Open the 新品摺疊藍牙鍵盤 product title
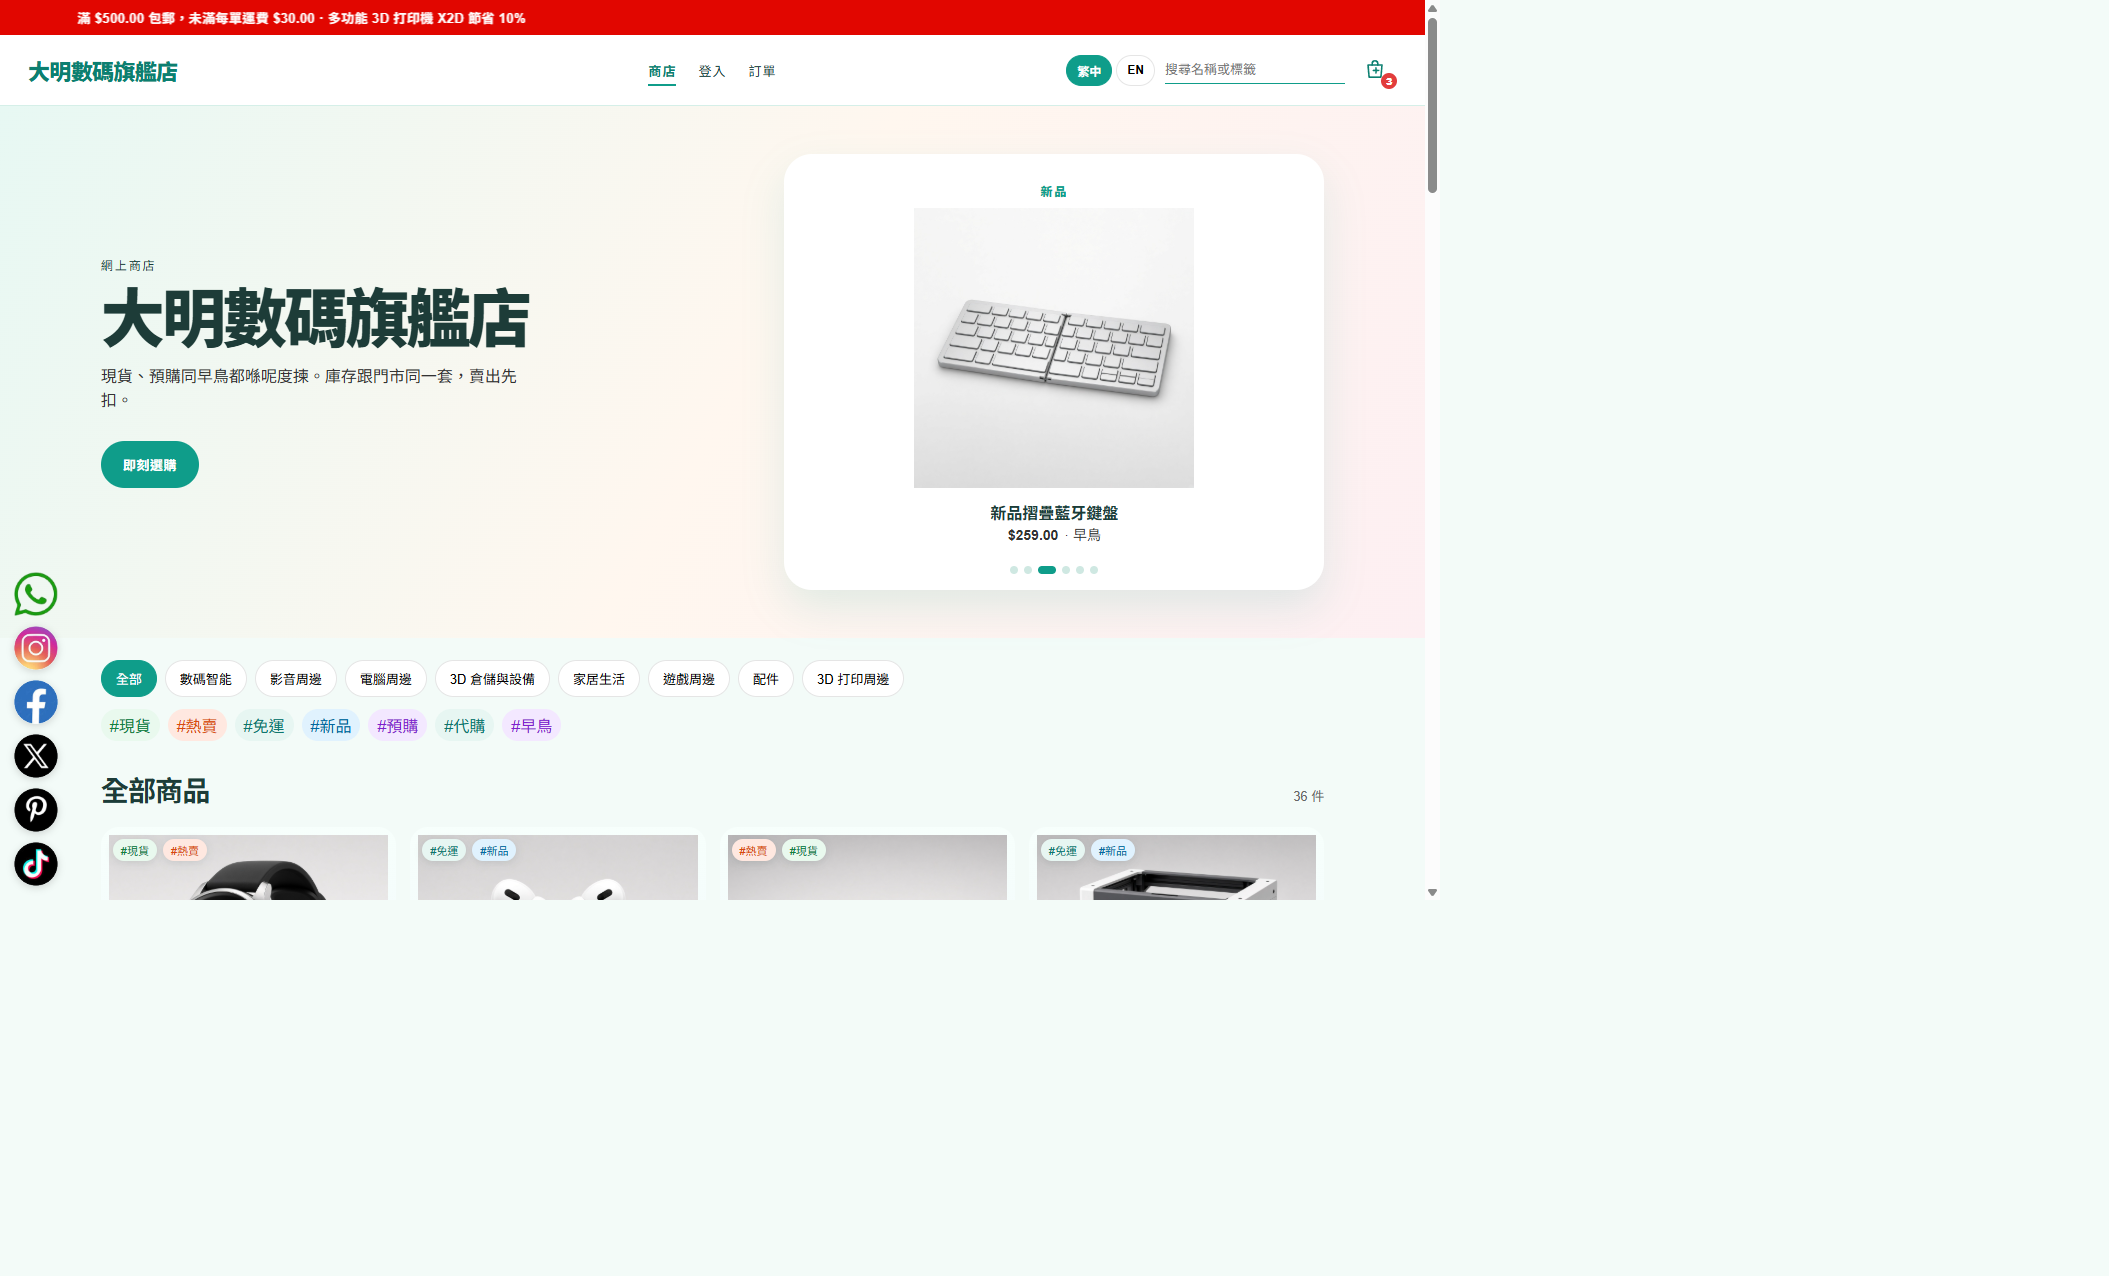 pyautogui.click(x=1053, y=513)
